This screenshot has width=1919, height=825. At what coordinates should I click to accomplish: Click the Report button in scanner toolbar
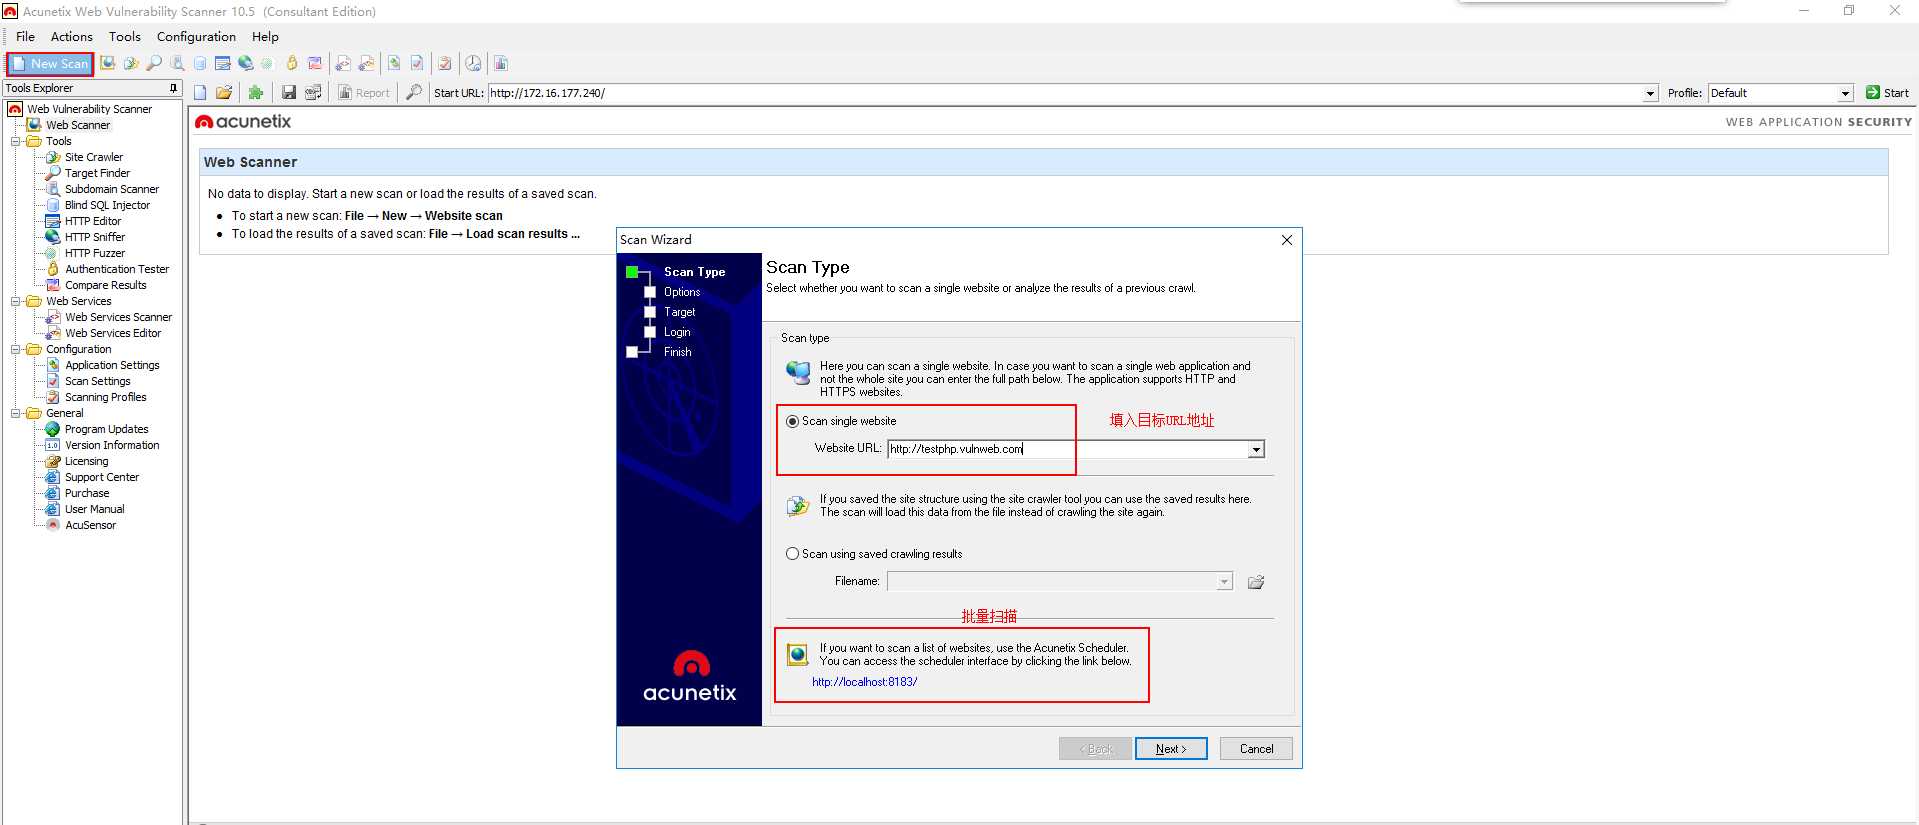(x=364, y=93)
